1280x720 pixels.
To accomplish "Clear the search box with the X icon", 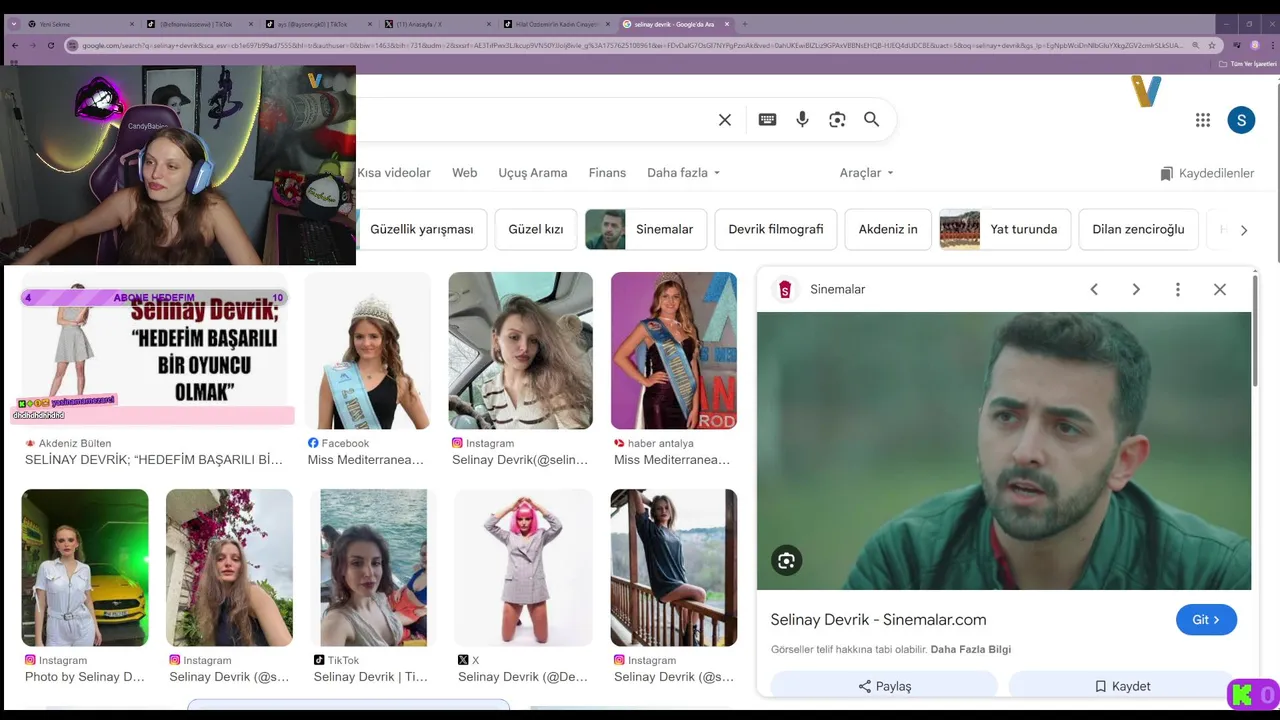I will tap(725, 120).
